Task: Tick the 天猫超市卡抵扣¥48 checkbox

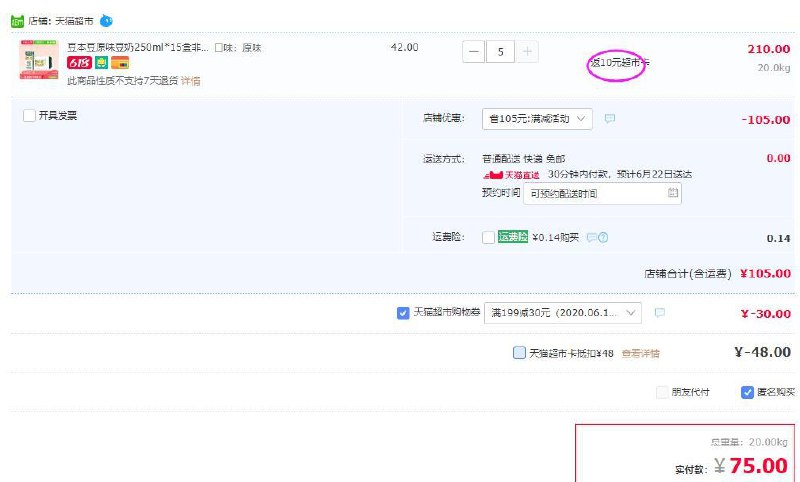Action: (519, 352)
